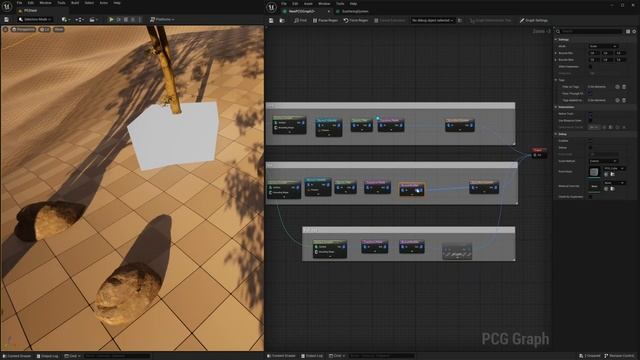
Task: Add element to Tags Applied on Output array
Action: tap(617, 100)
